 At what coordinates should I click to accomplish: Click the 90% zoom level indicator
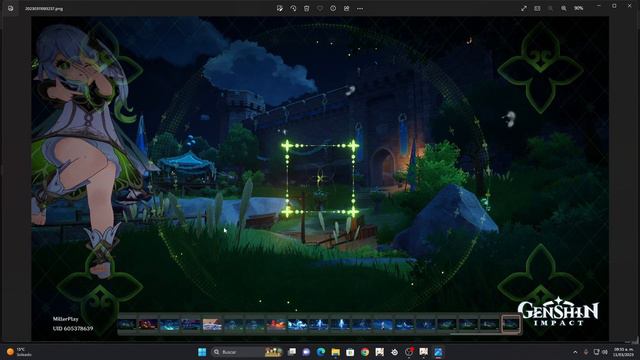coord(578,8)
